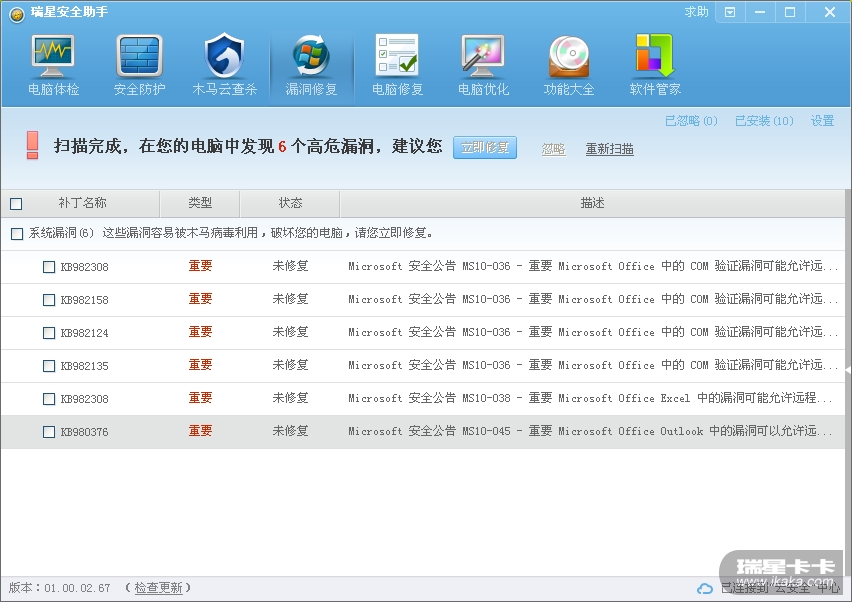Toggle the select-all checkbox in header
Image resolution: width=852 pixels, height=602 pixels.
(16, 204)
